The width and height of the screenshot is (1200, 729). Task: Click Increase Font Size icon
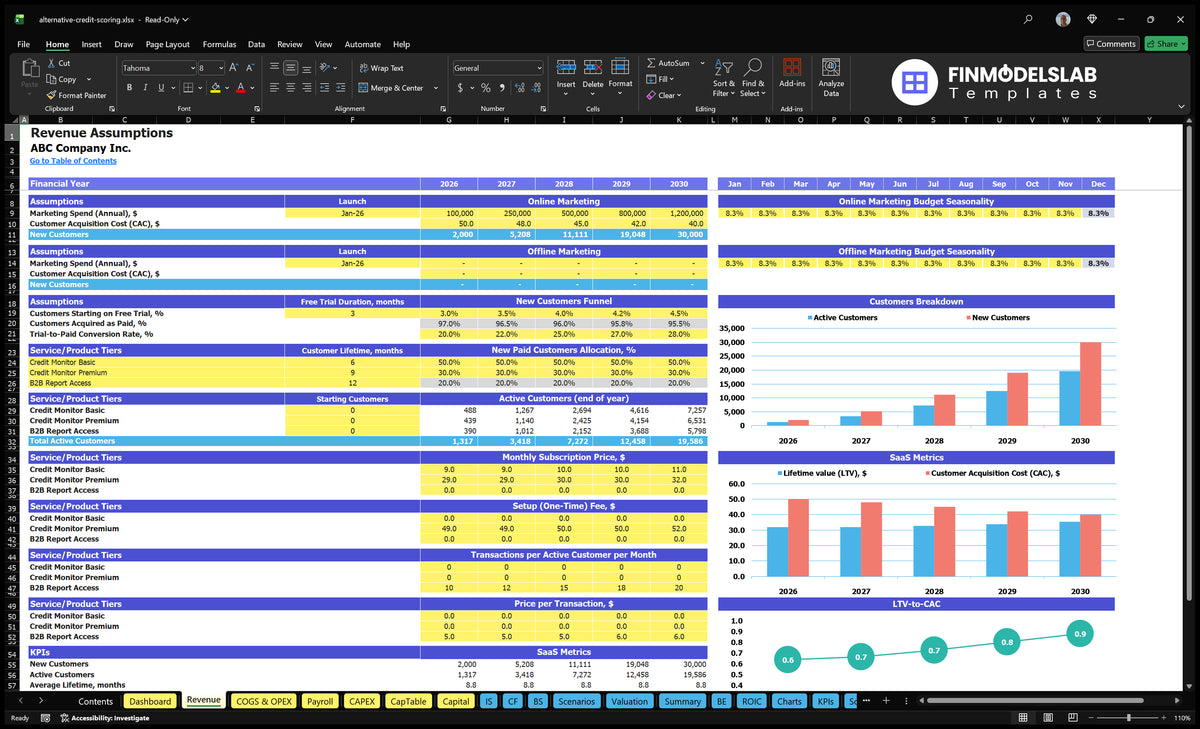pyautogui.click(x=235, y=68)
